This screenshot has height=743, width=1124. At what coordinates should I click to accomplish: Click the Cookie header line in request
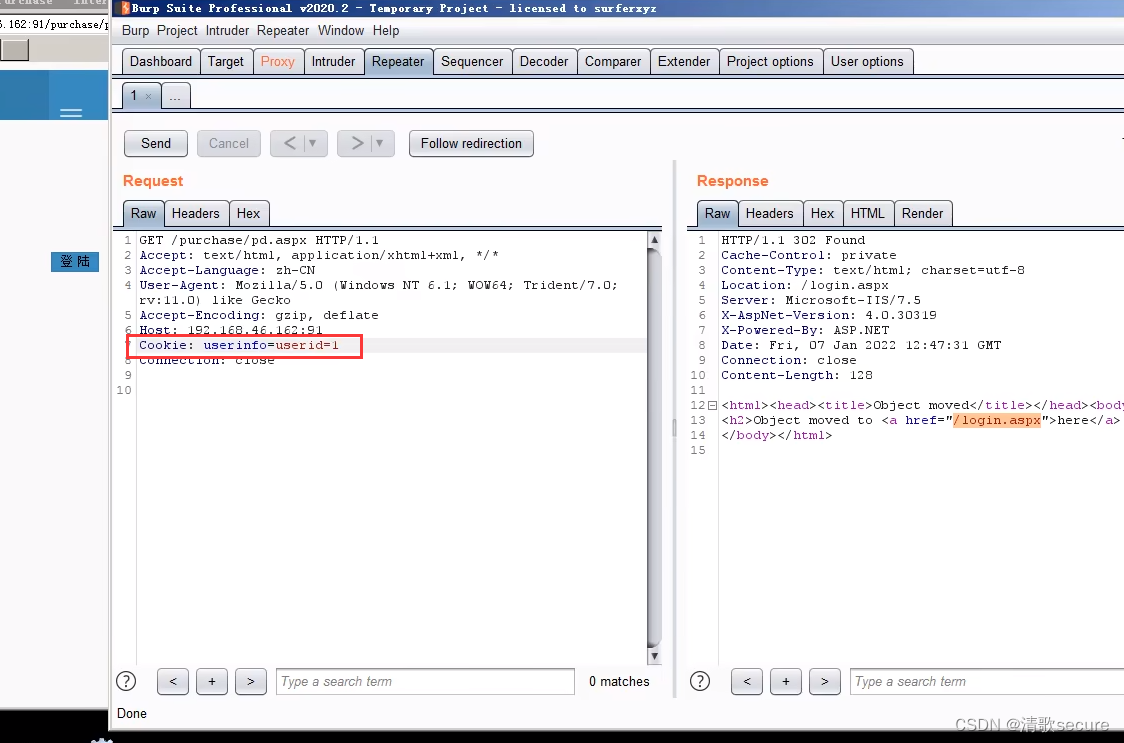tap(239, 346)
